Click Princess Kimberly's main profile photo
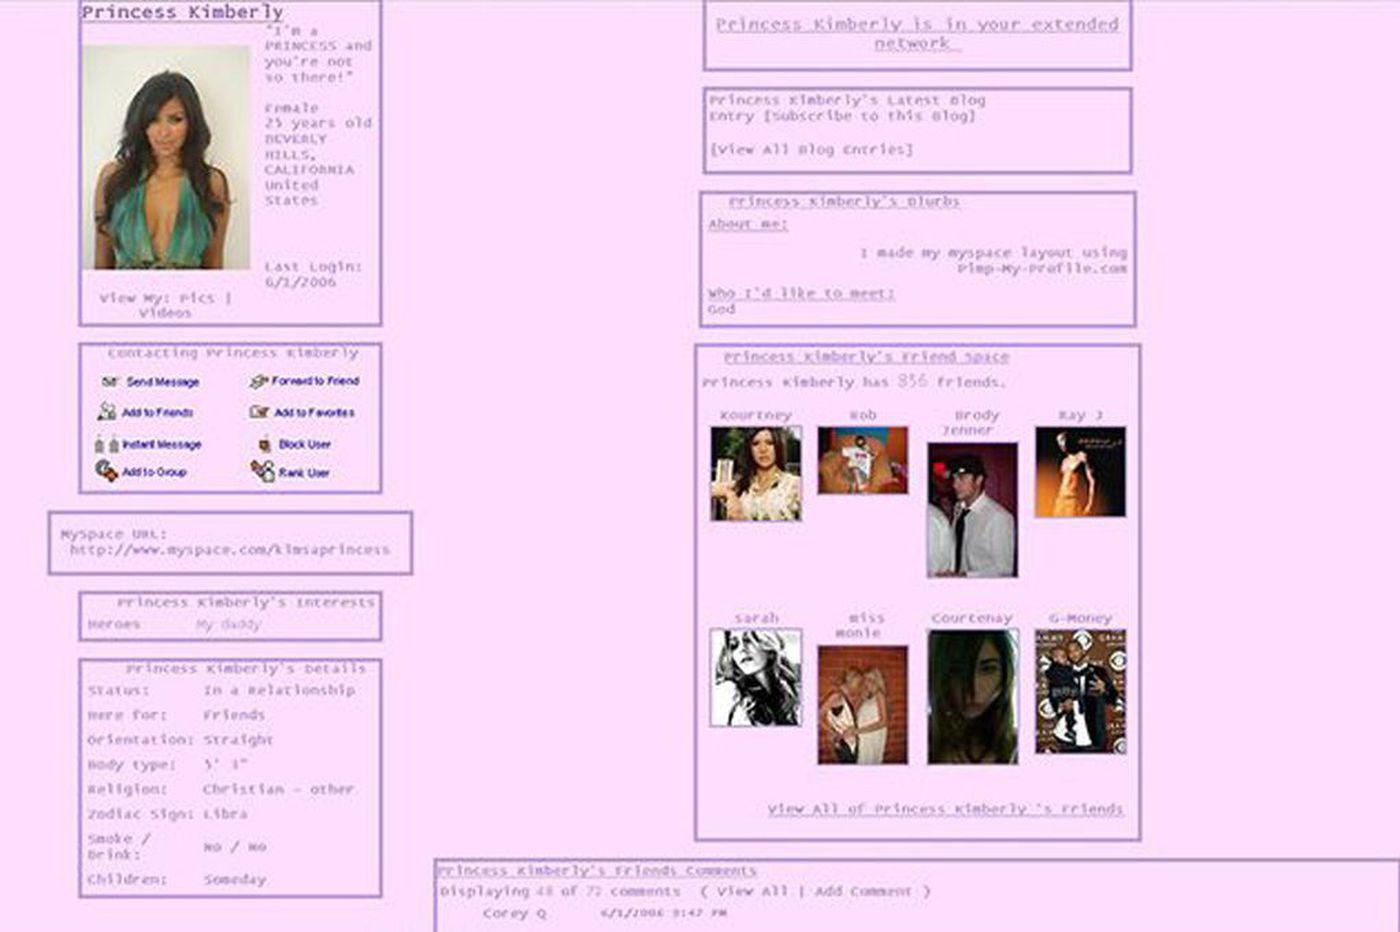The image size is (1400, 932). (166, 158)
